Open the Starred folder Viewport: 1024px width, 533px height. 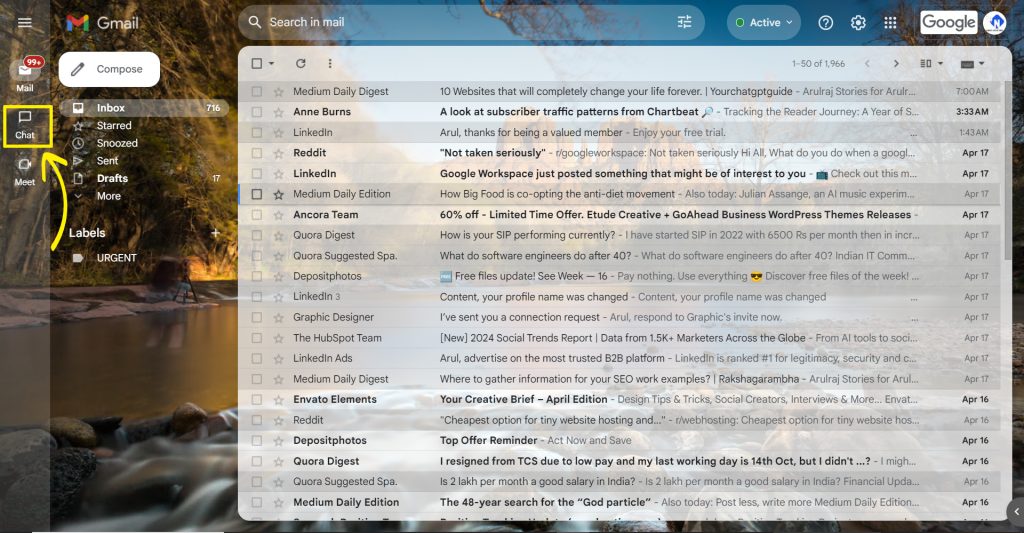(114, 125)
